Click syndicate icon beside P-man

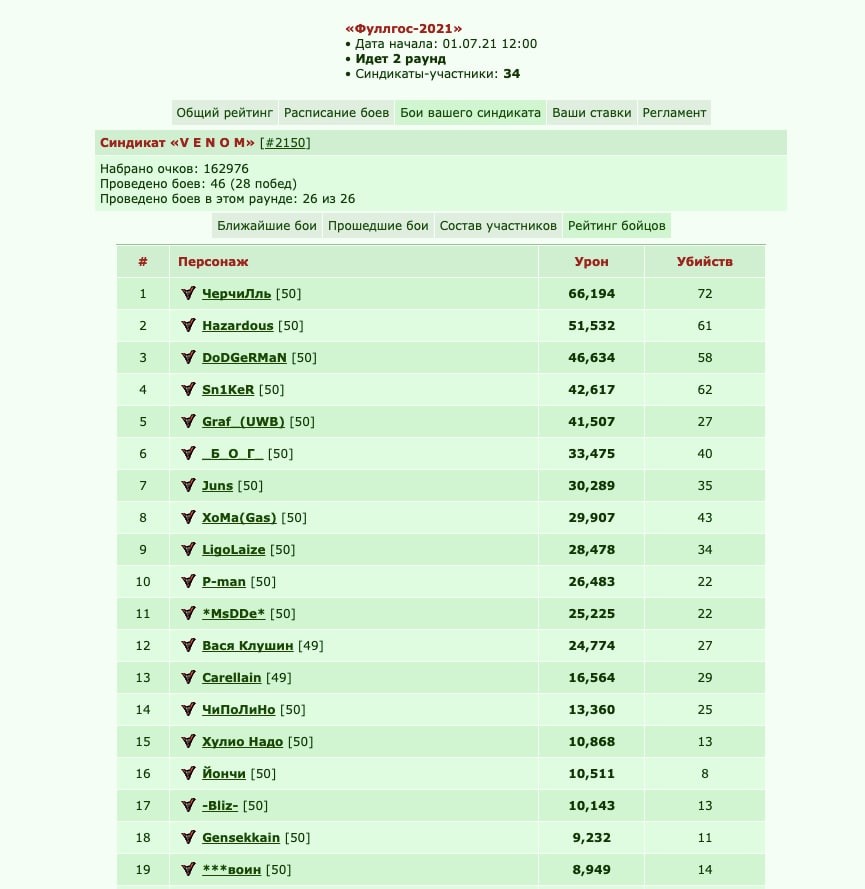point(188,581)
